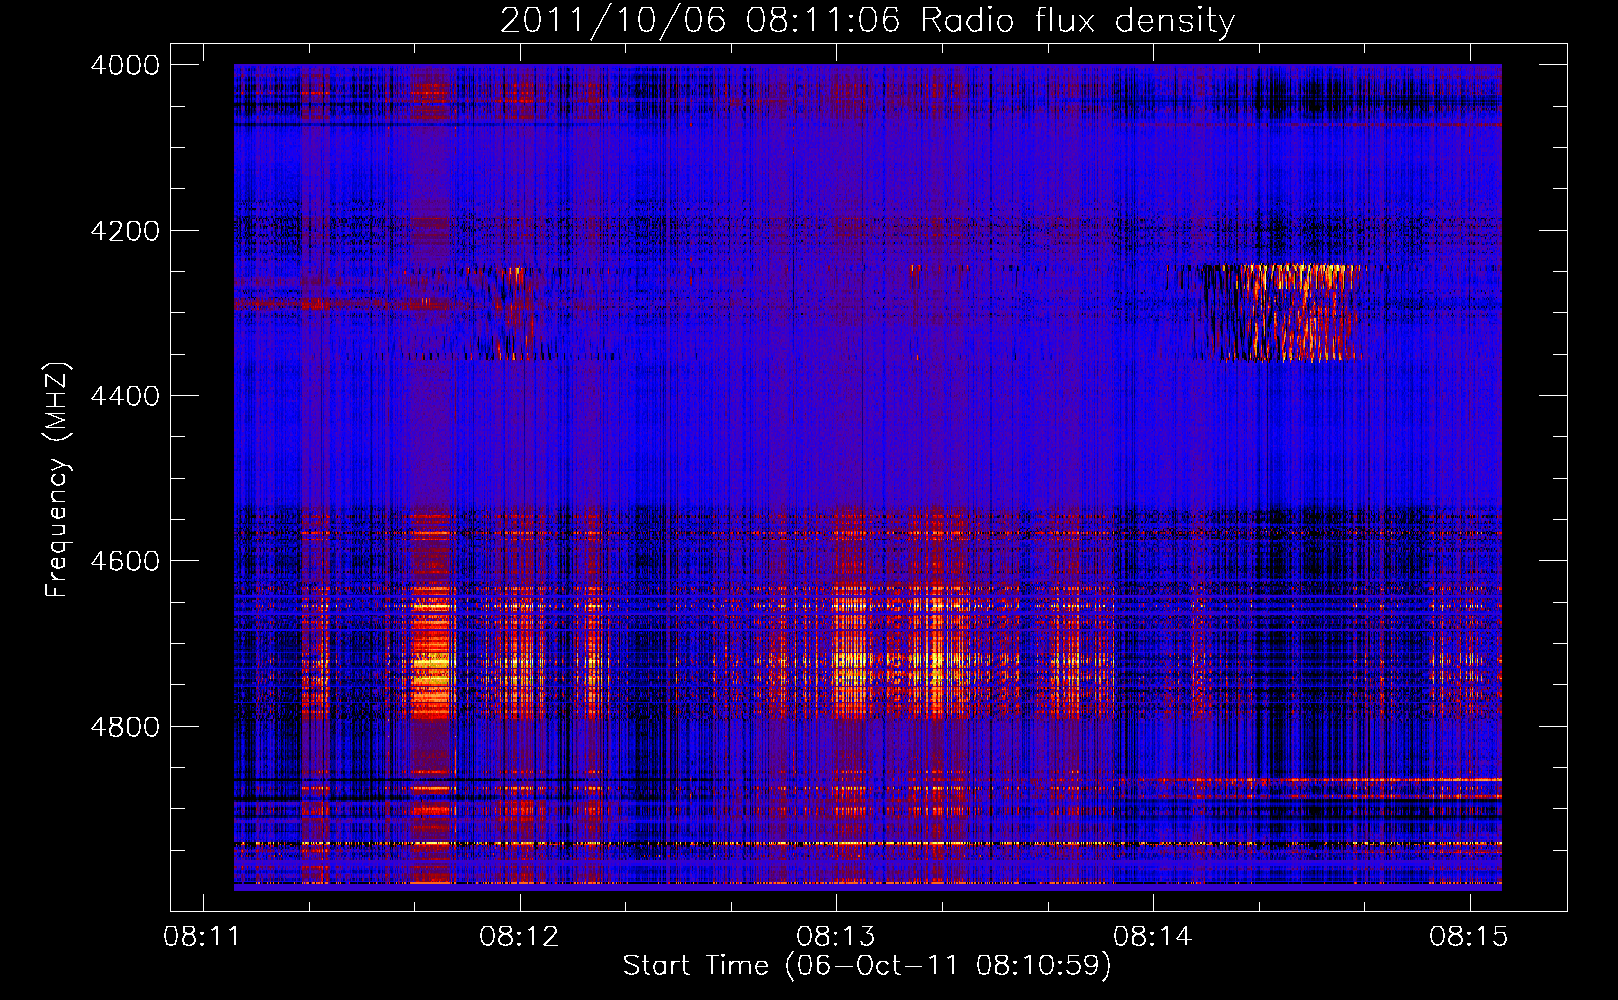The width and height of the screenshot is (1618, 1000).
Task: Click the 4200 frequency tick label
Action: tap(125, 231)
